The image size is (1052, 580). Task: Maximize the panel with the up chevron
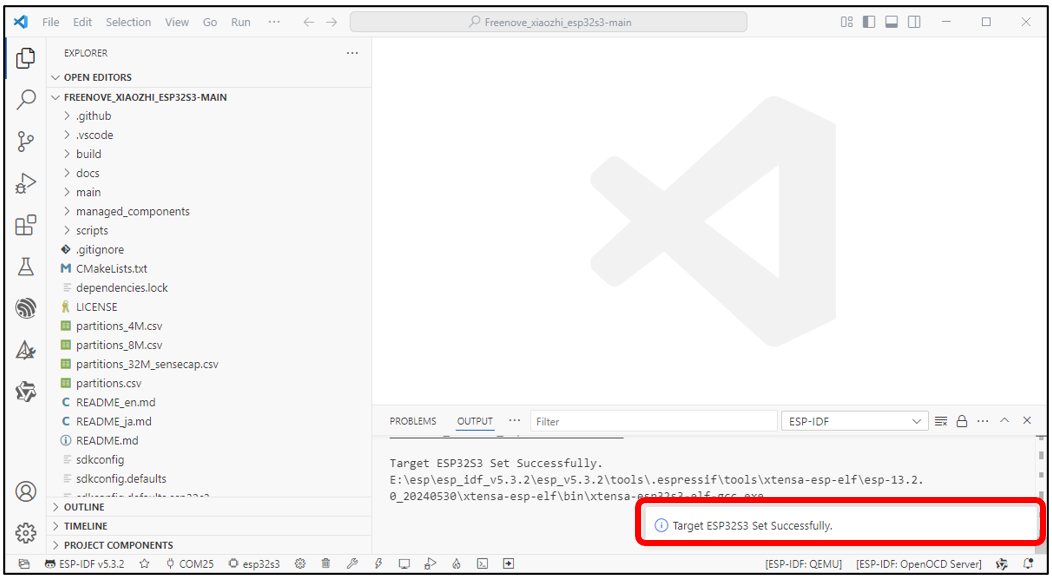pos(1004,420)
